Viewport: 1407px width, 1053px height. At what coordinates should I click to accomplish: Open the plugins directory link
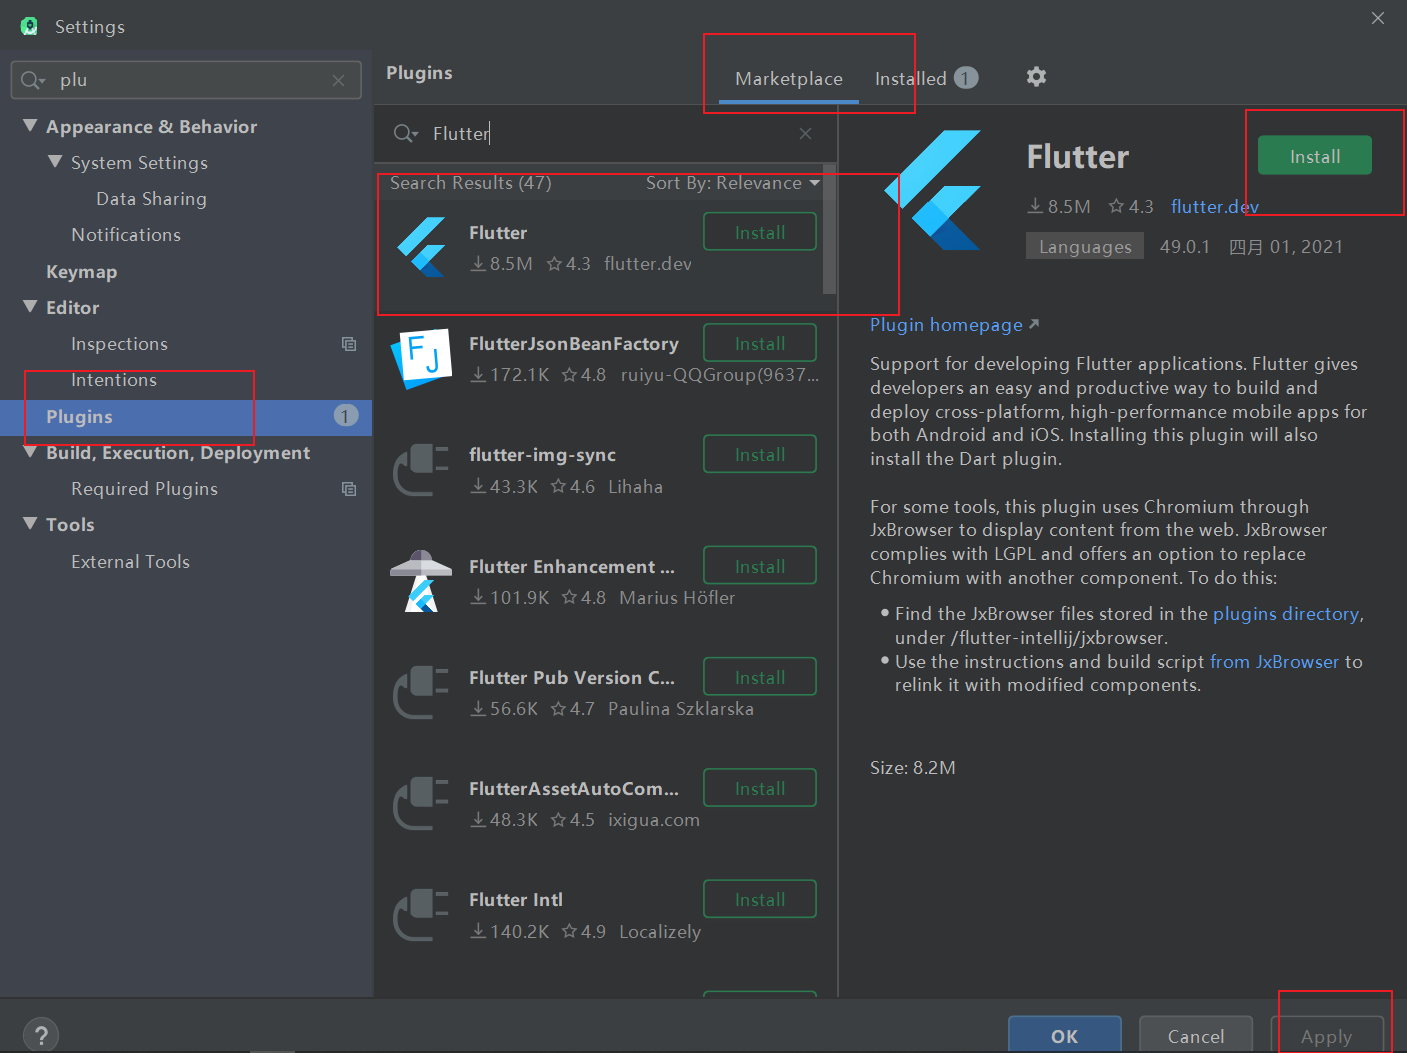(1286, 614)
